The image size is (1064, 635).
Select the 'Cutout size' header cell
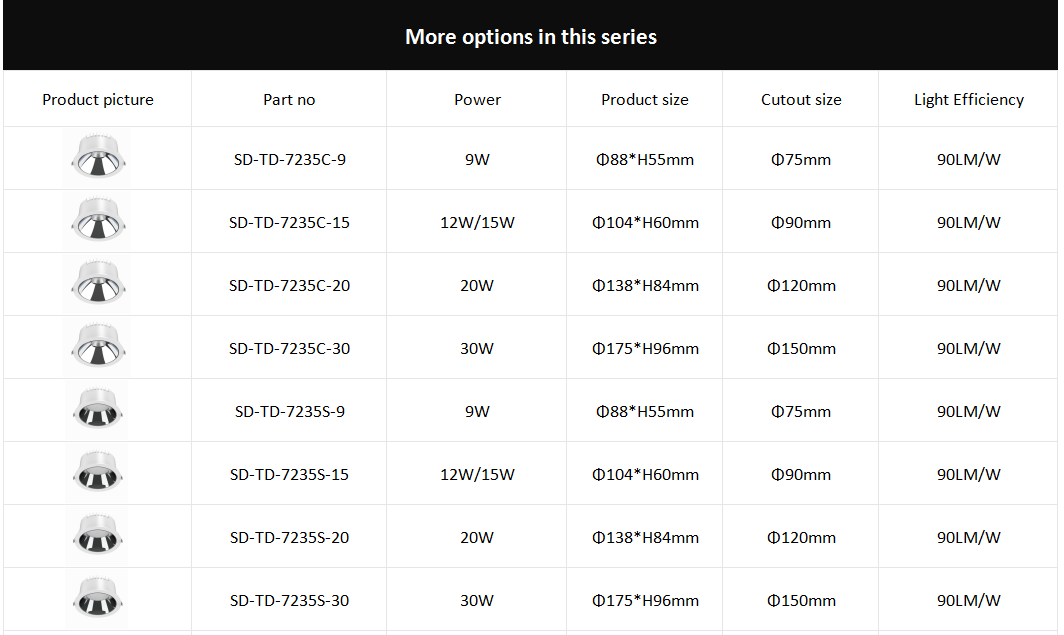coord(801,99)
